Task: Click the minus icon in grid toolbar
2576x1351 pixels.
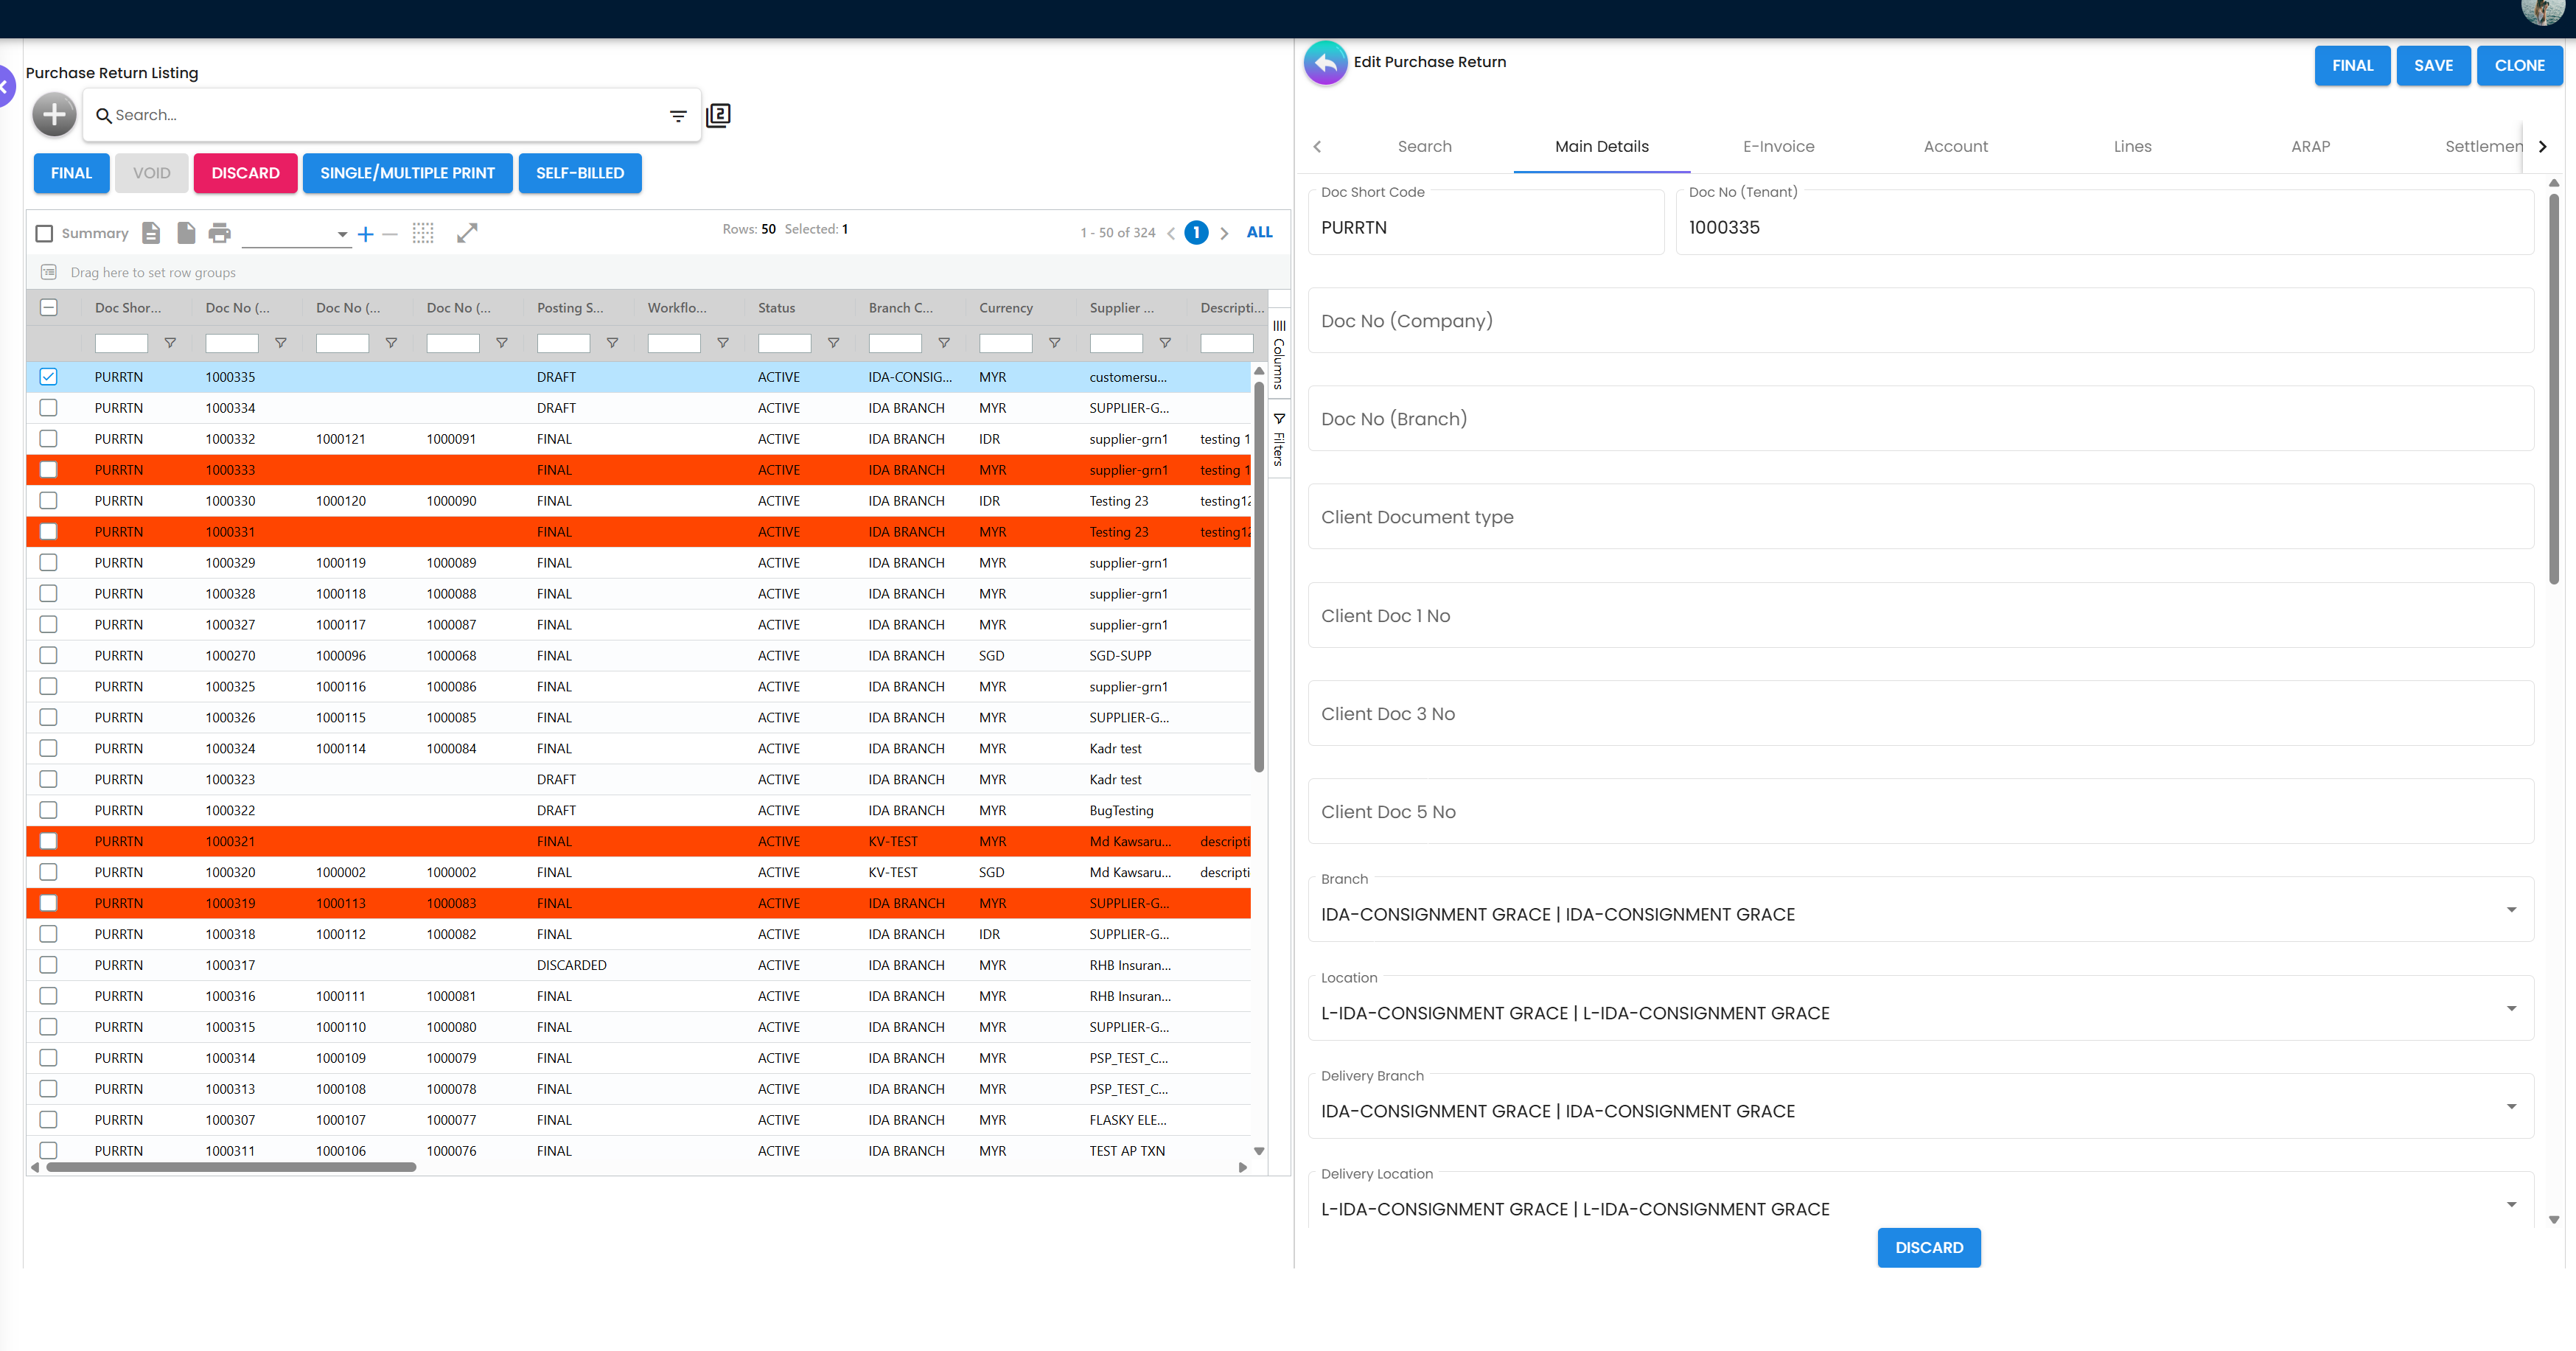Action: point(390,234)
